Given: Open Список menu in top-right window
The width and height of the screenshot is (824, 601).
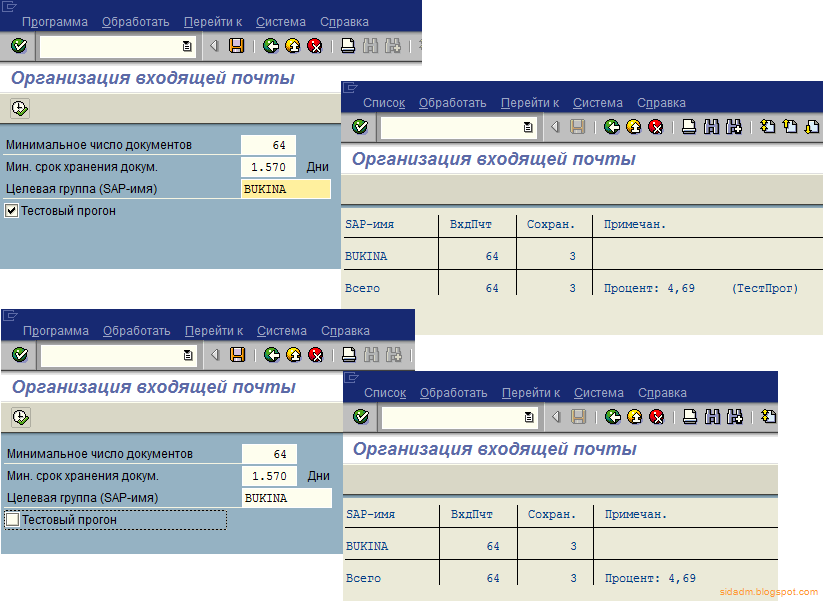Looking at the screenshot, I should [x=384, y=103].
